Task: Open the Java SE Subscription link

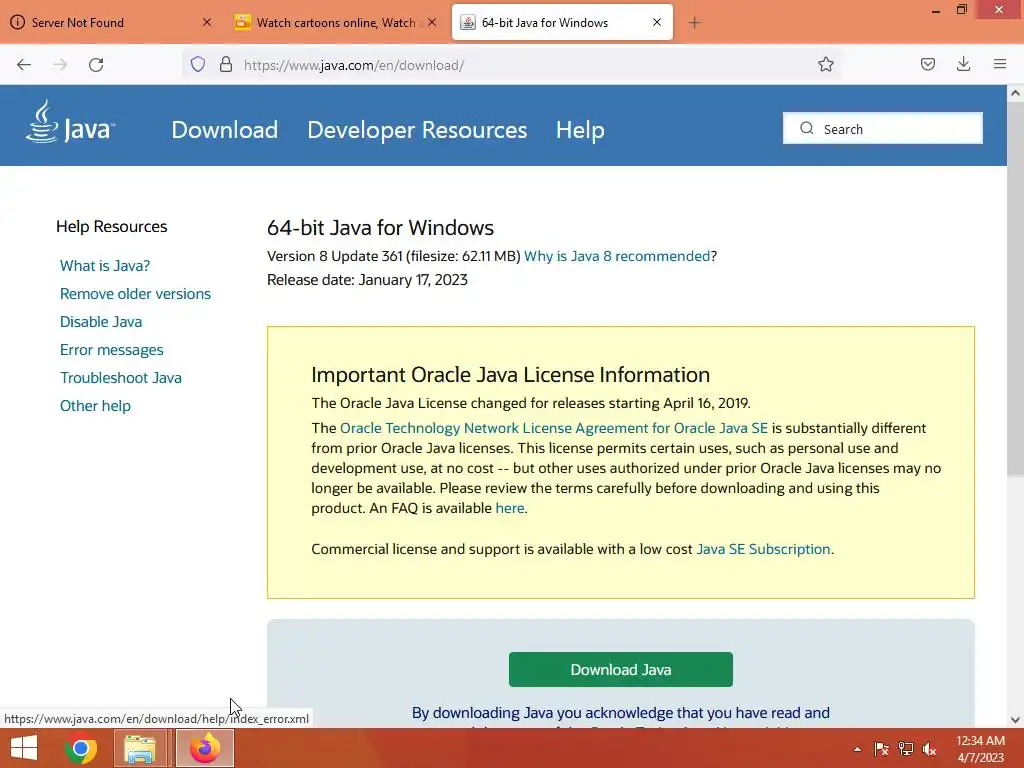Action: (x=763, y=549)
